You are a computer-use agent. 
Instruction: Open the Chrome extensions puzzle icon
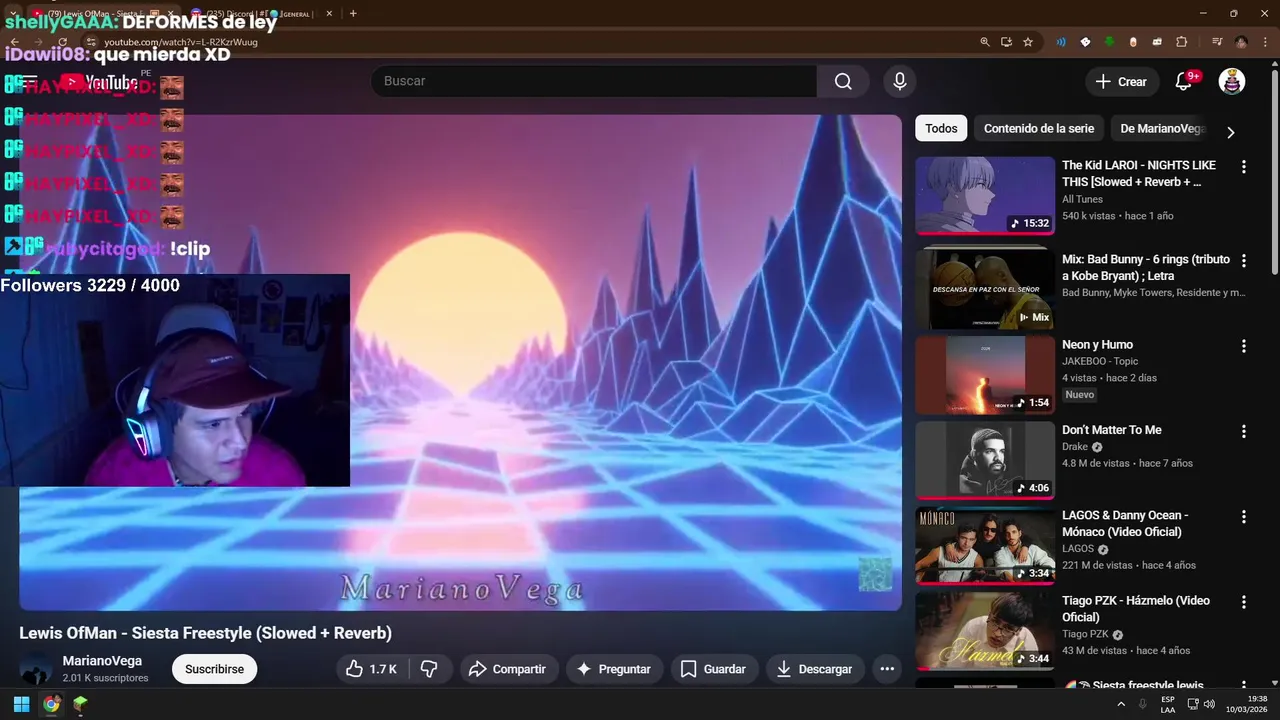pos(1182,42)
